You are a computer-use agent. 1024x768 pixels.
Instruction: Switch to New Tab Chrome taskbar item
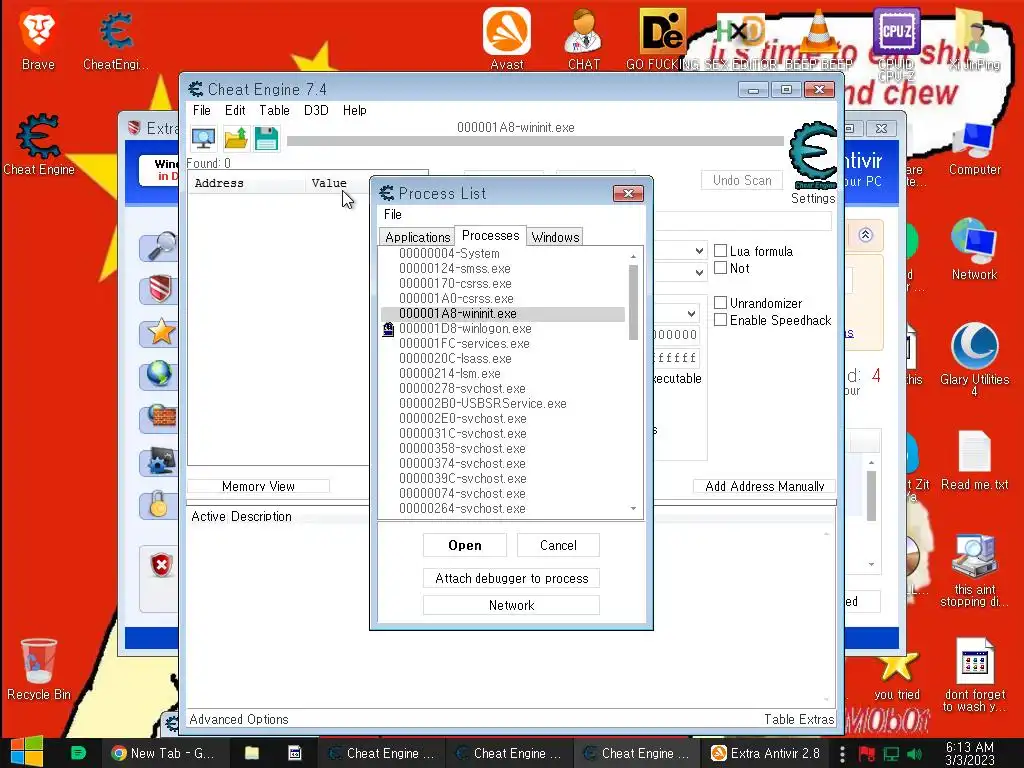163,753
